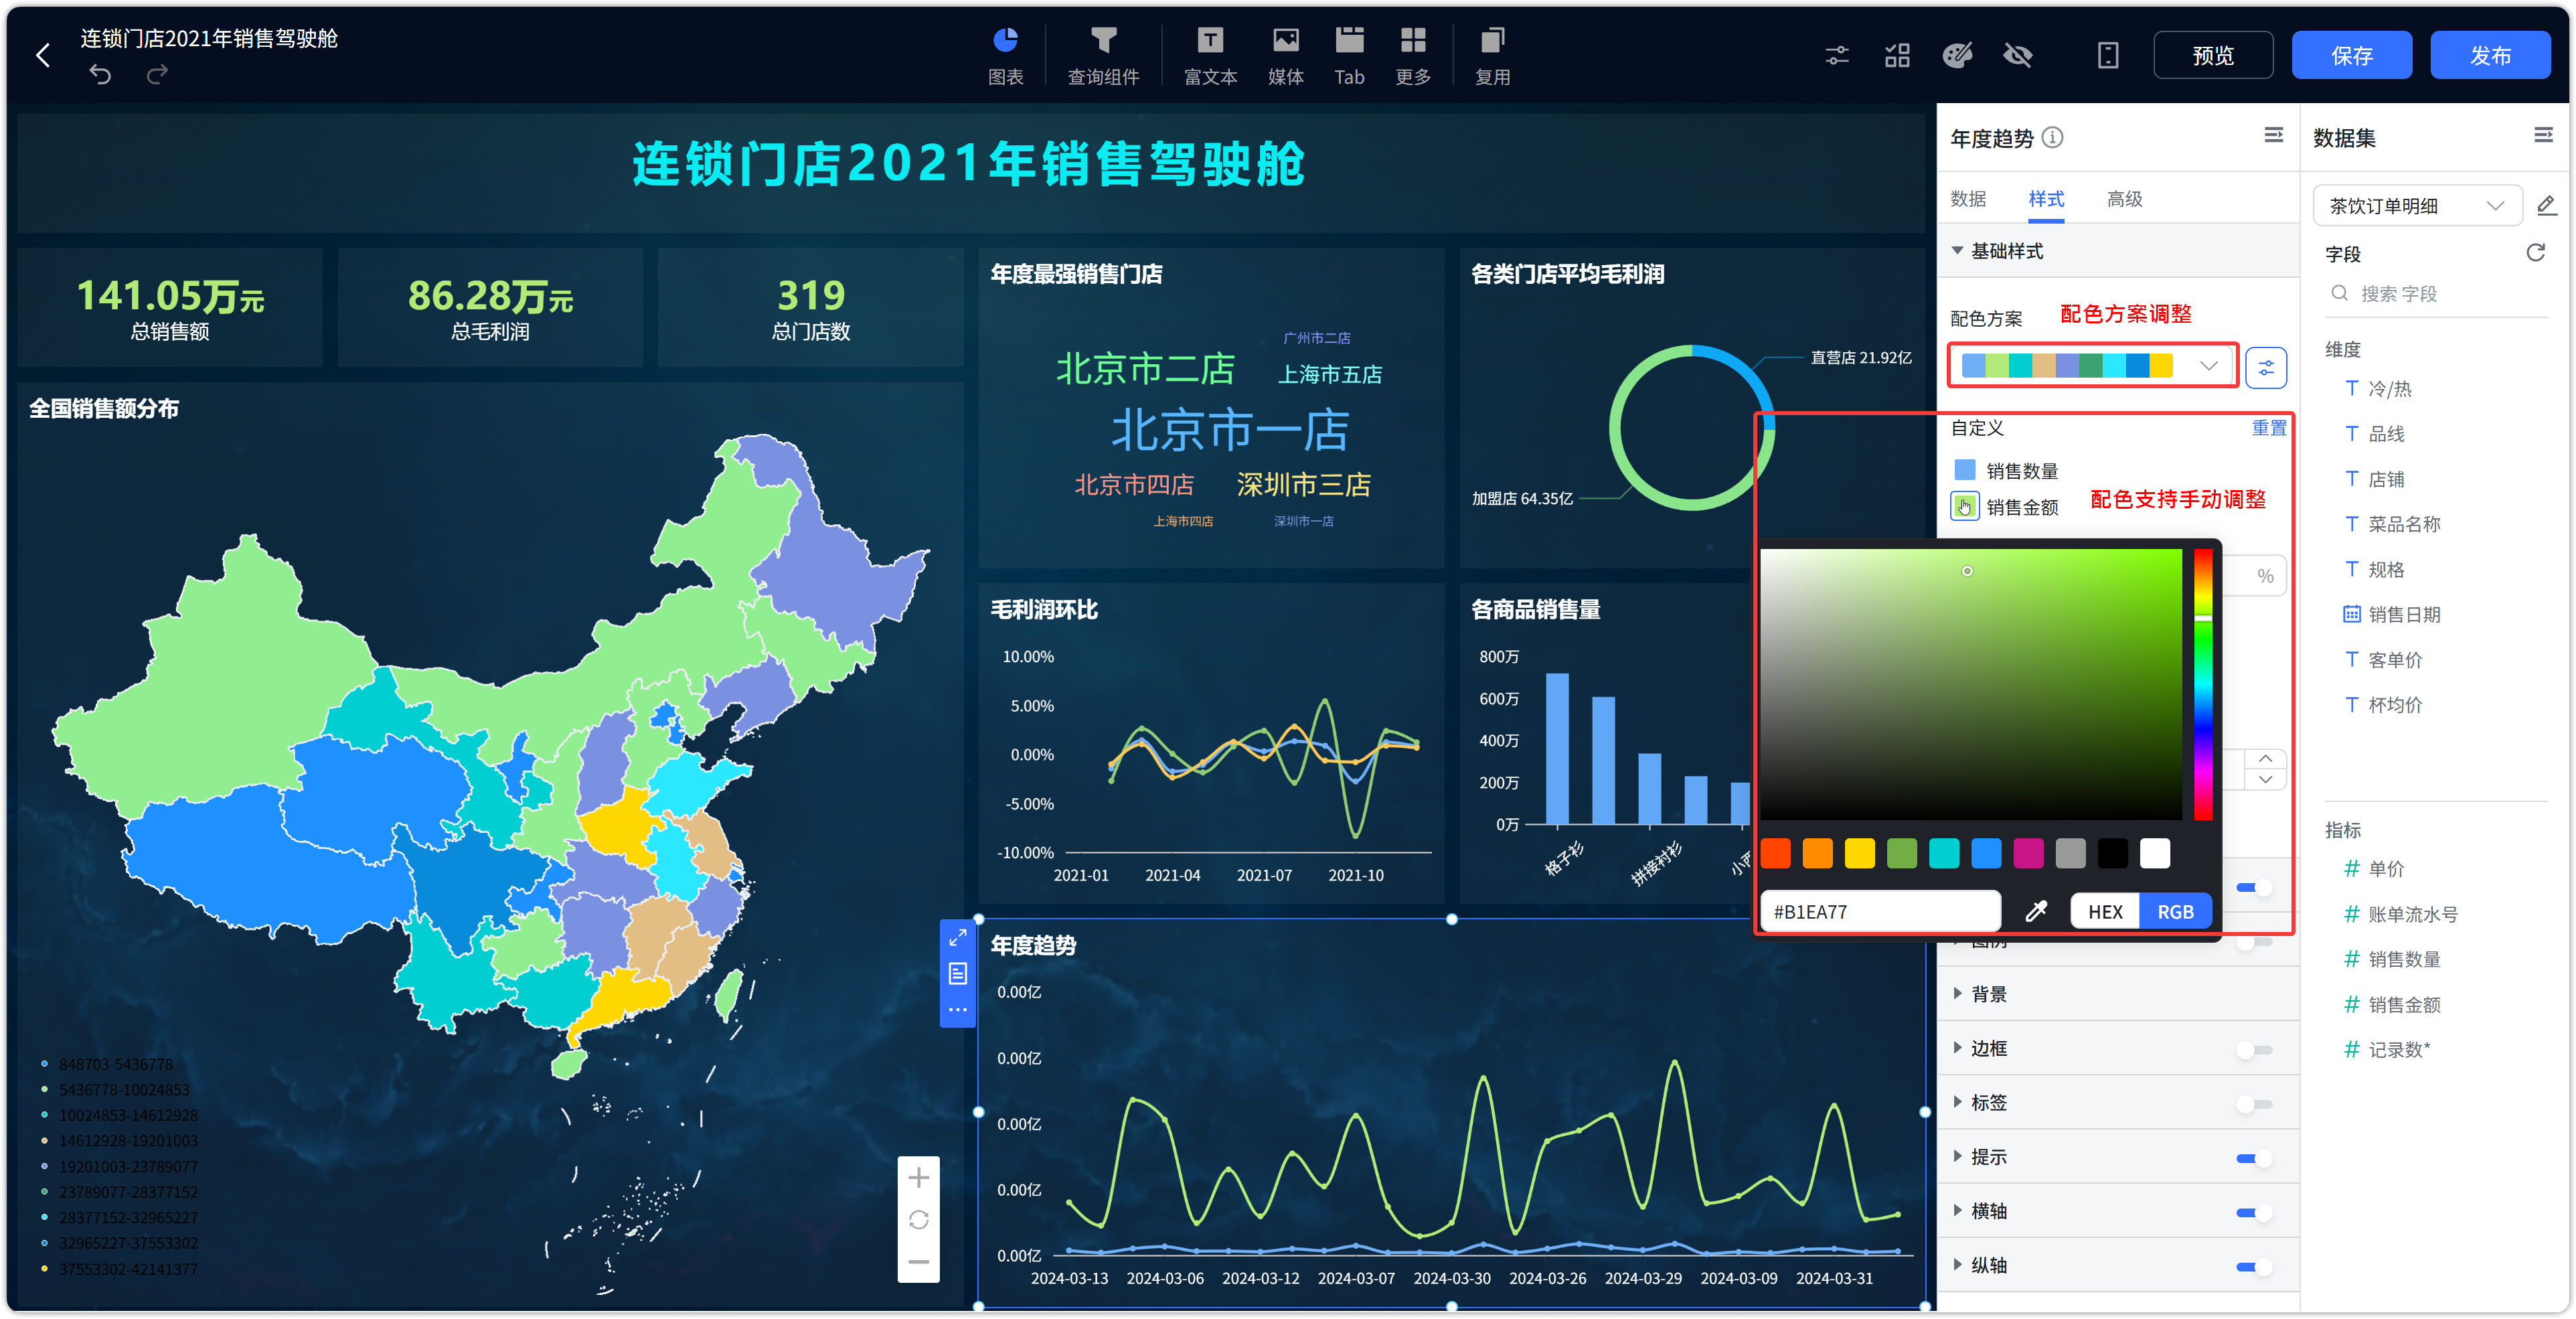The image size is (2576, 1319).
Task: Insert a 富文本 rich text block
Action: pos(1210,56)
